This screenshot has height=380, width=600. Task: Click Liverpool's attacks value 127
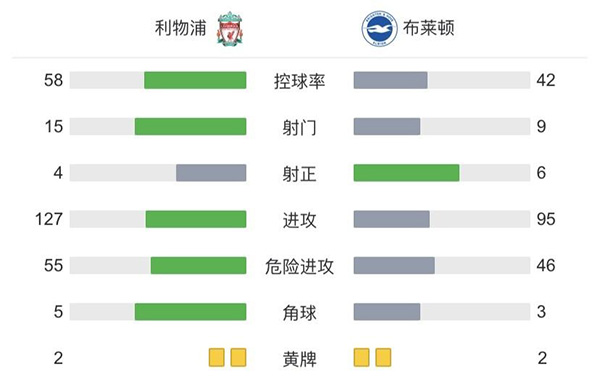[49, 219]
